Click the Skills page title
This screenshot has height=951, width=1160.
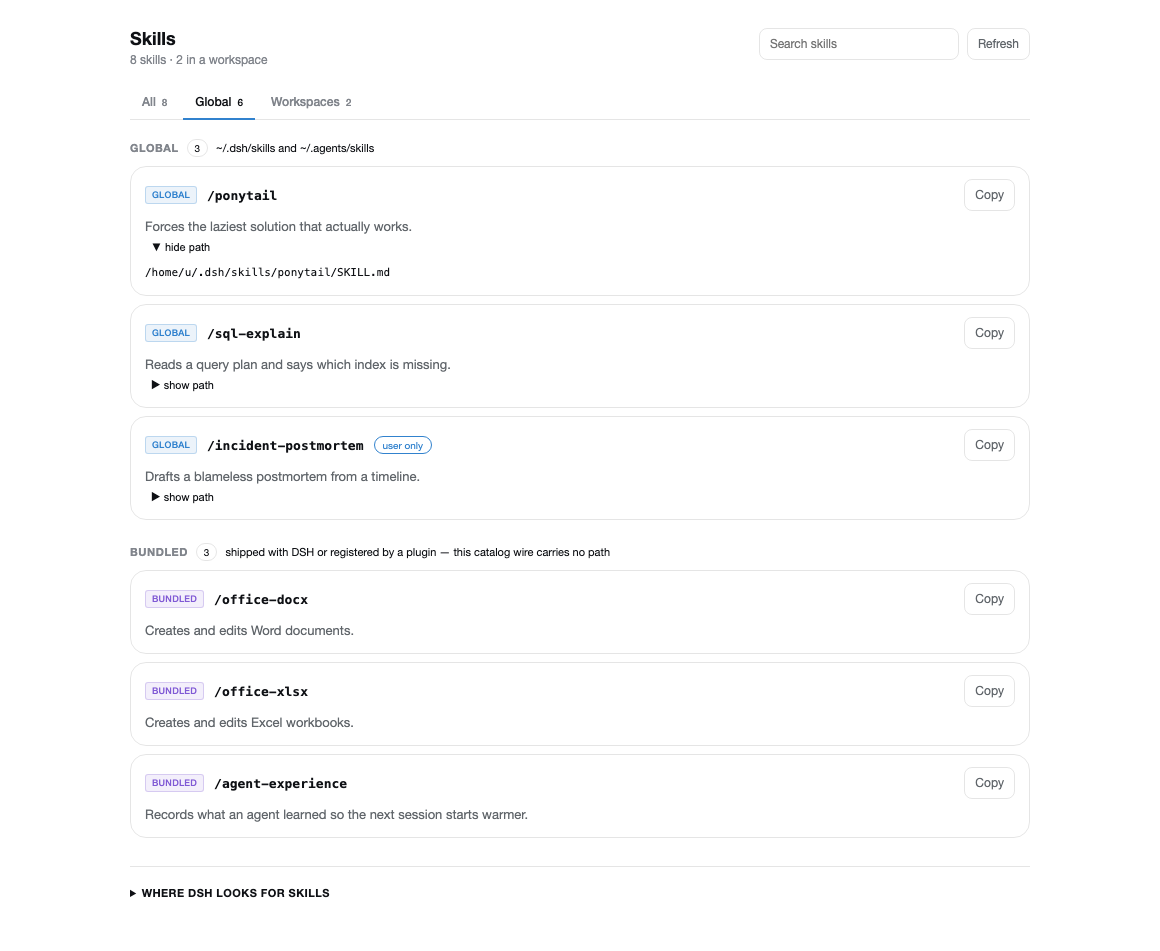tap(152, 38)
